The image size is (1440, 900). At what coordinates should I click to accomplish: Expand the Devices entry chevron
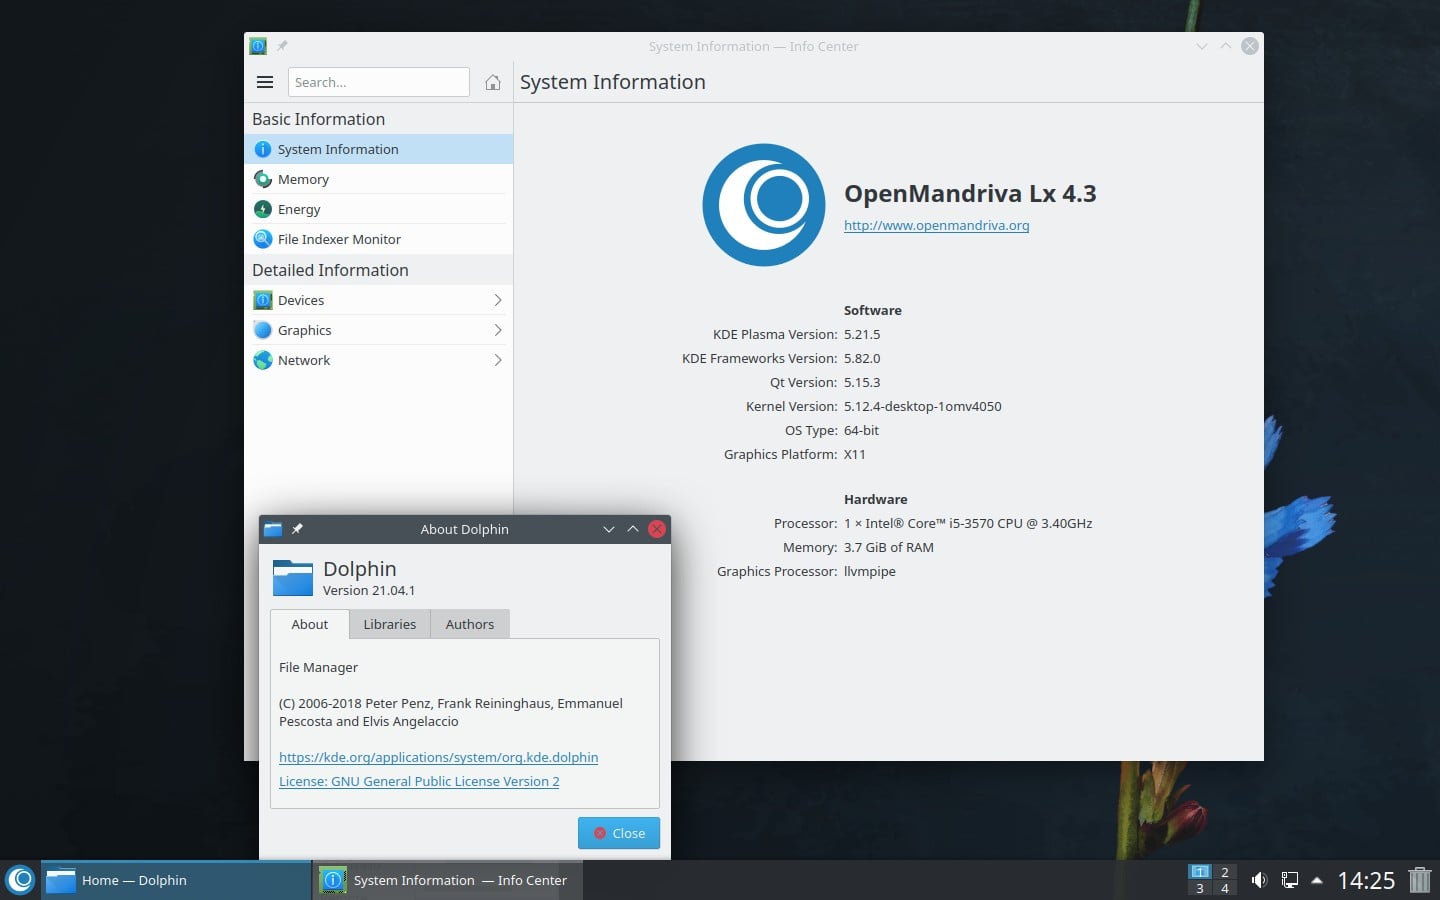click(497, 300)
